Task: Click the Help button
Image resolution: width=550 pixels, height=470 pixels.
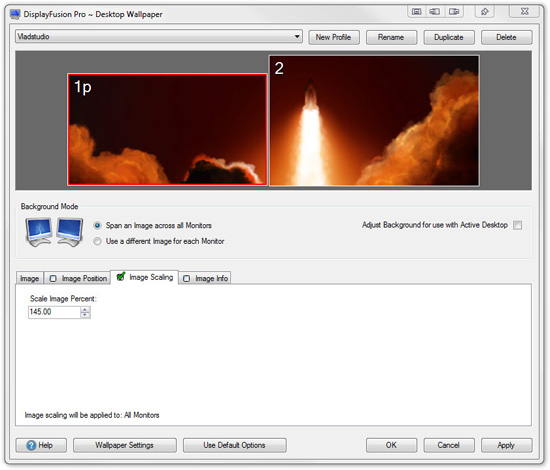Action: coord(41,445)
